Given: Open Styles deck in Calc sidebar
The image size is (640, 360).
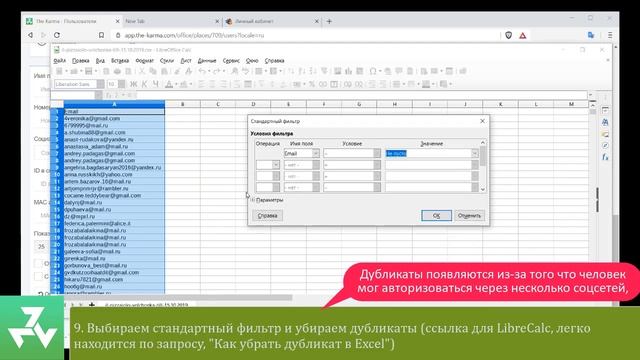Looking at the screenshot, I should coord(605,122).
